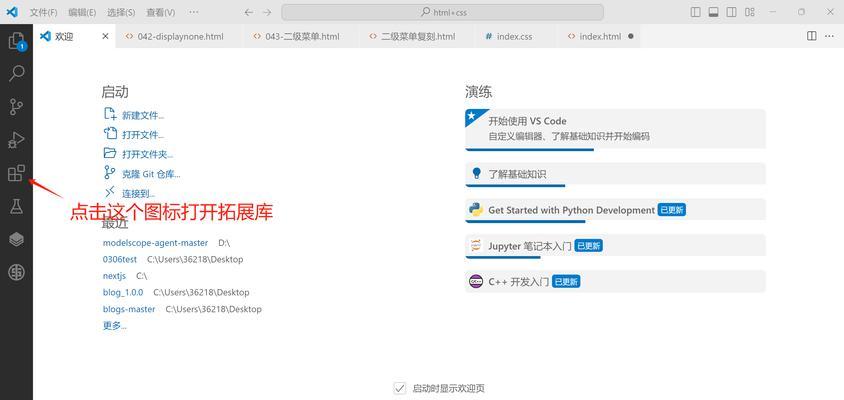Open the Search view in activity bar
This screenshot has width=844, height=400.
17,73
